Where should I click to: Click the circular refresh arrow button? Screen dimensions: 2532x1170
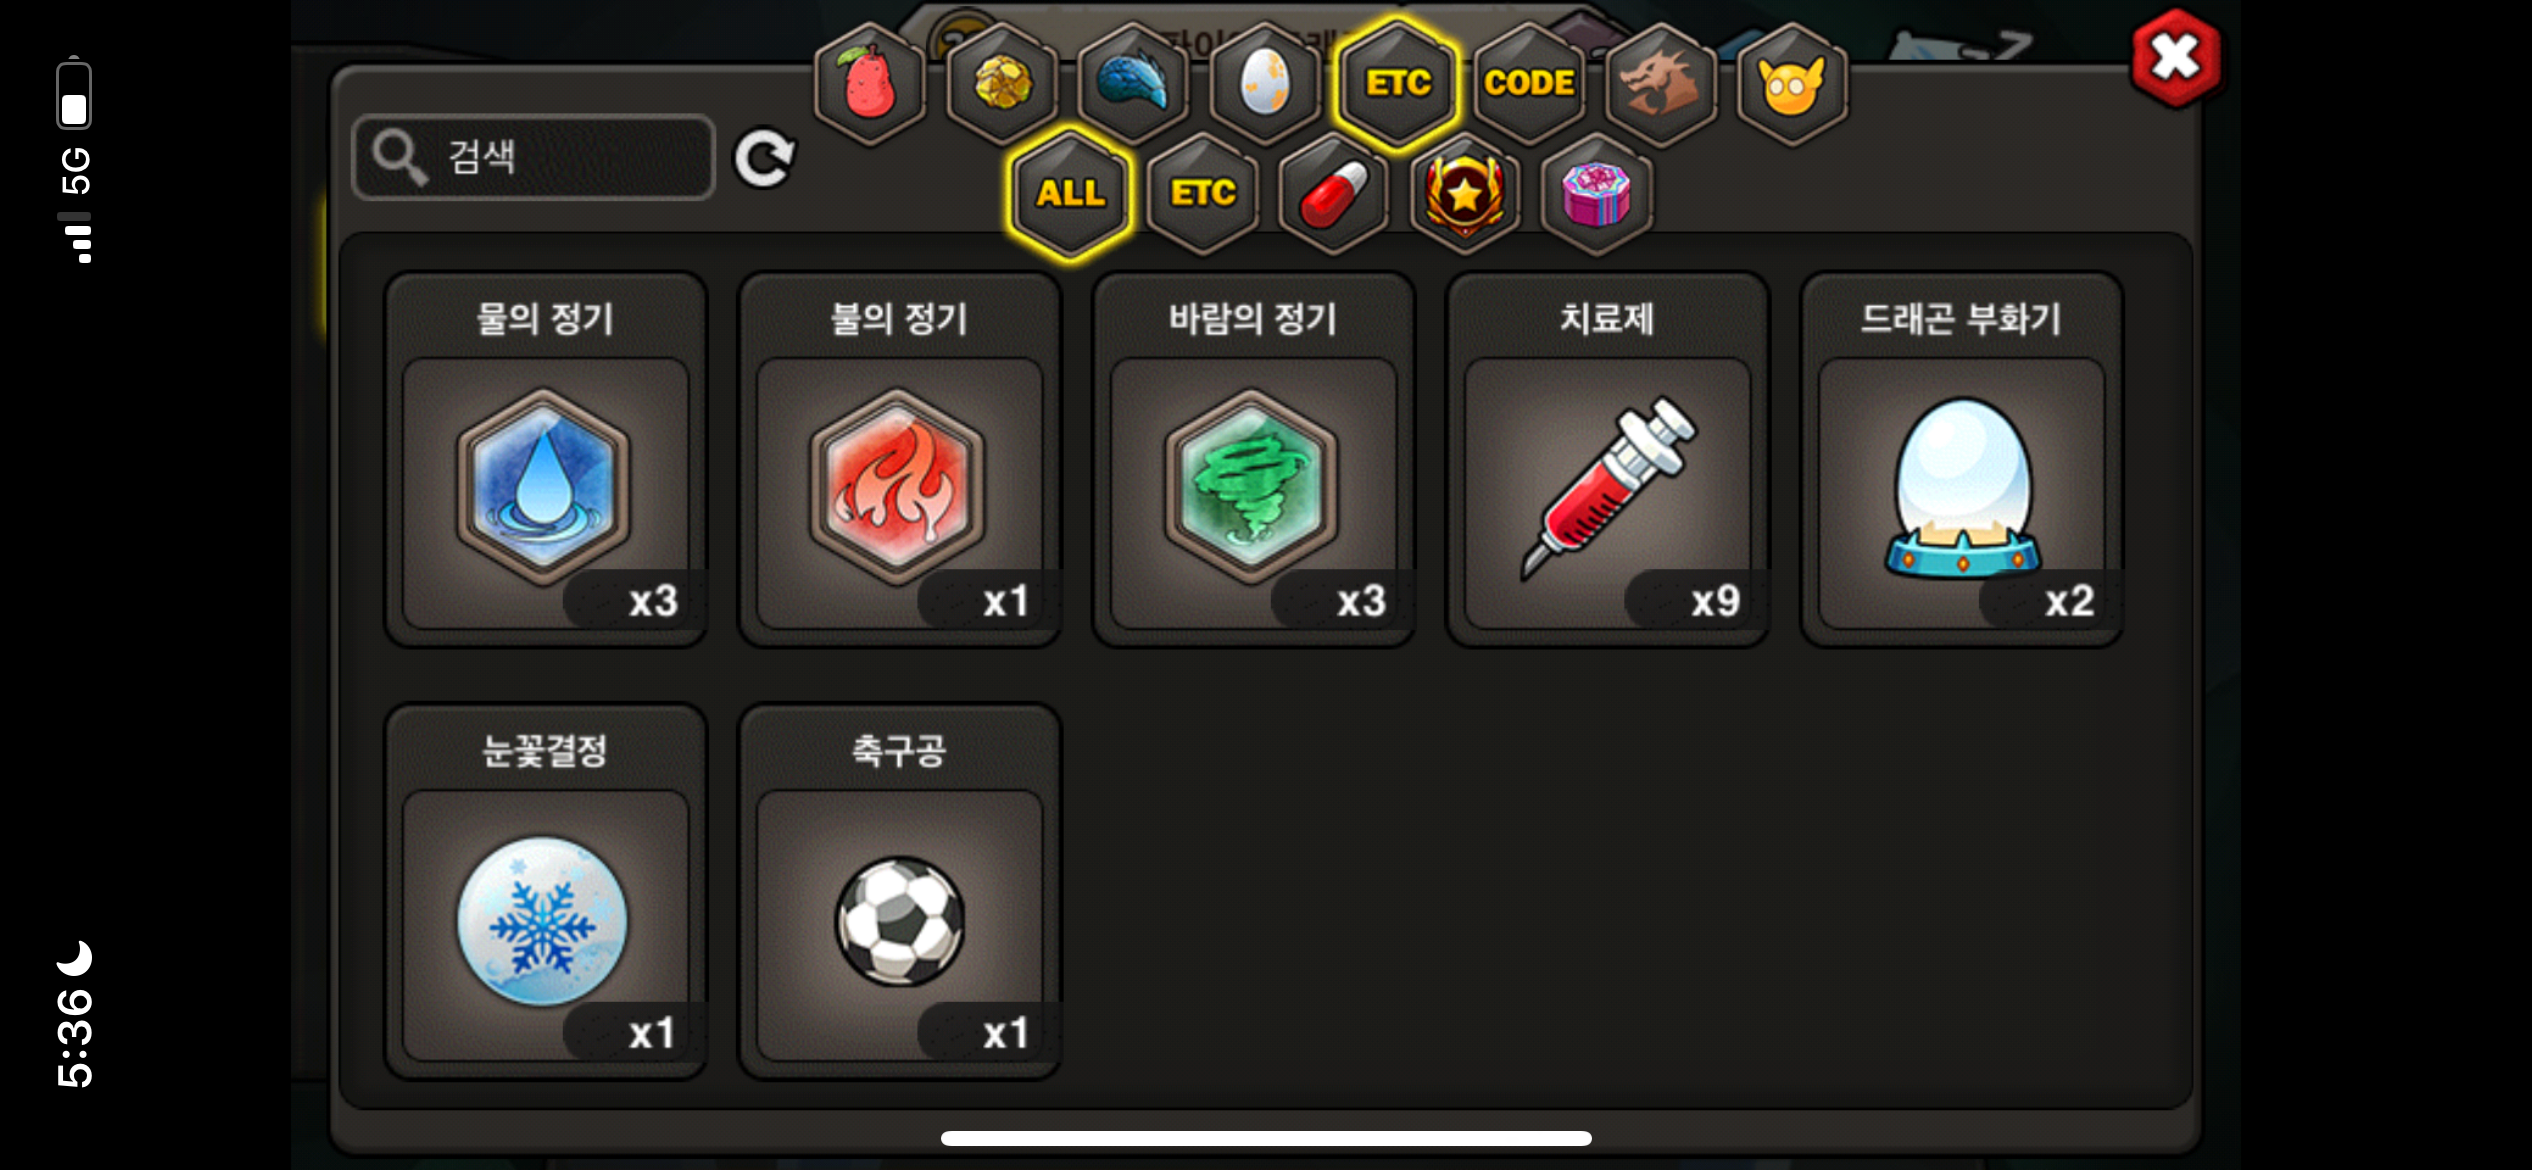[765, 158]
